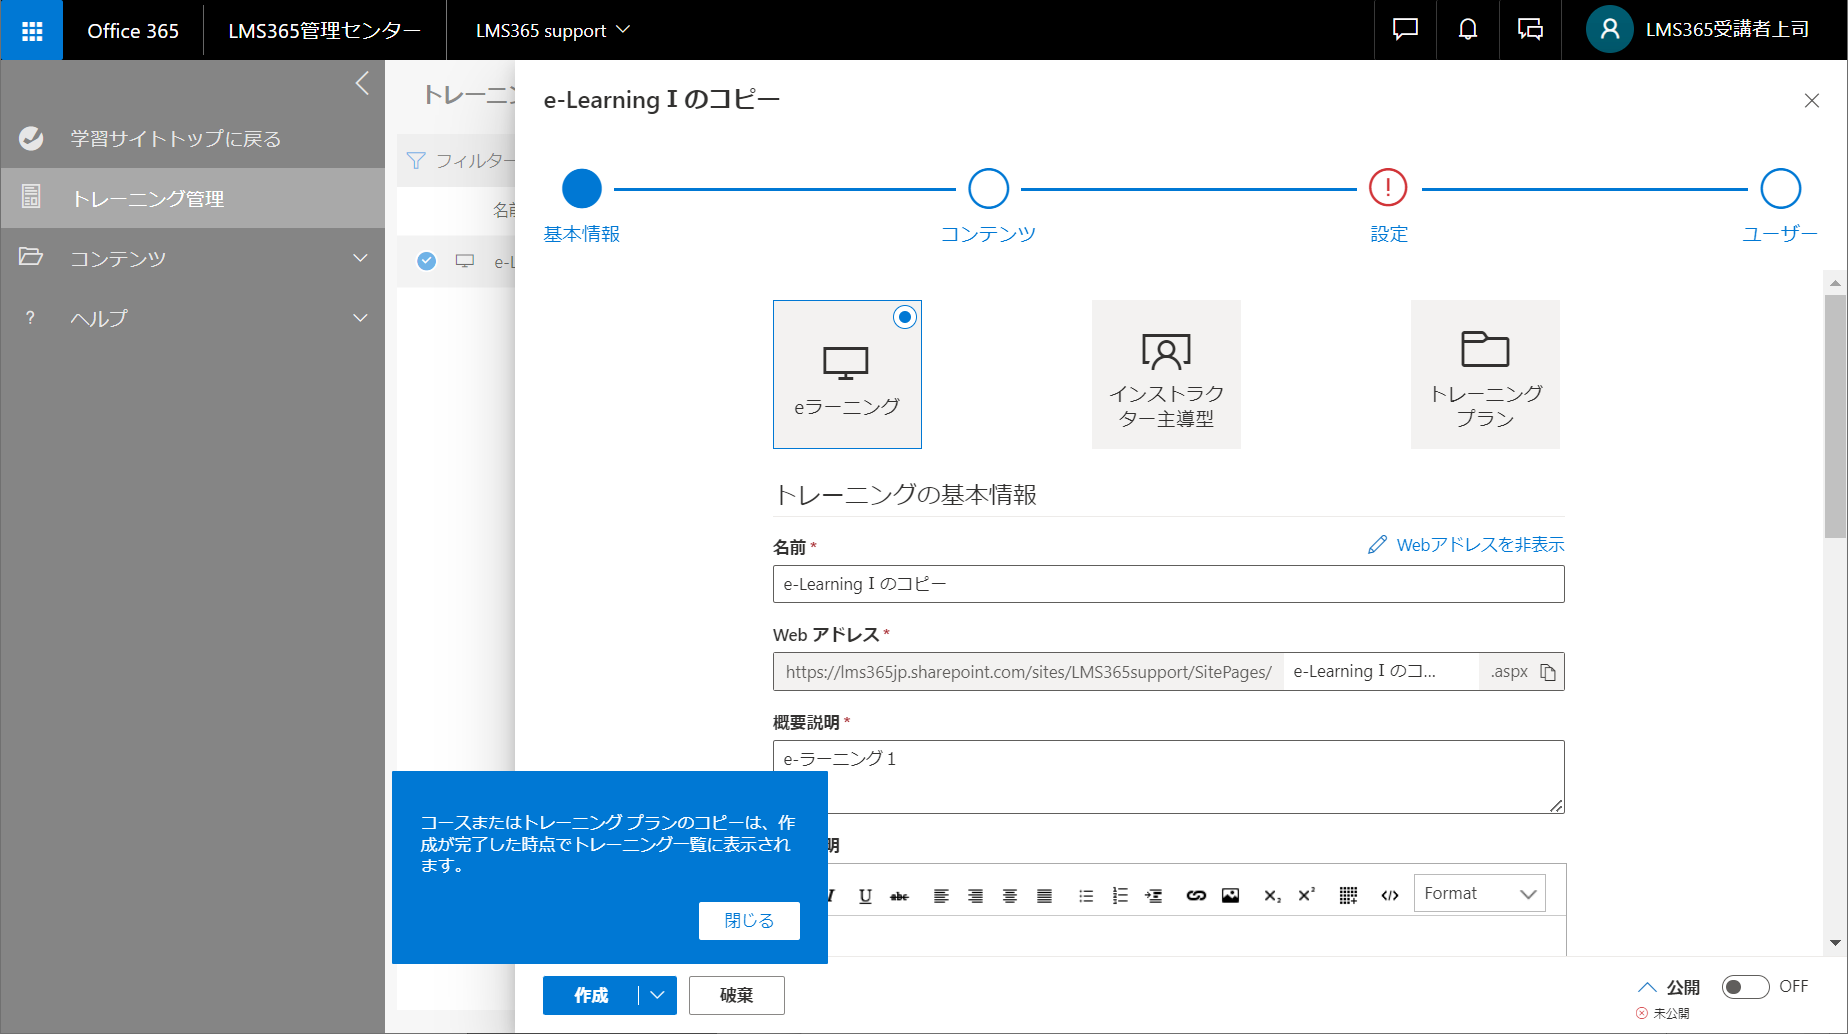Toggle the checkmark on the e-L training row
Image resolution: width=1848 pixels, height=1034 pixels.
pyautogui.click(x=427, y=261)
